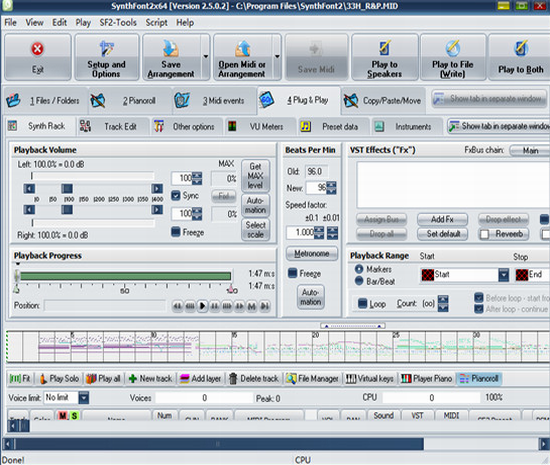Click the Exit toolbar button

coord(38,57)
